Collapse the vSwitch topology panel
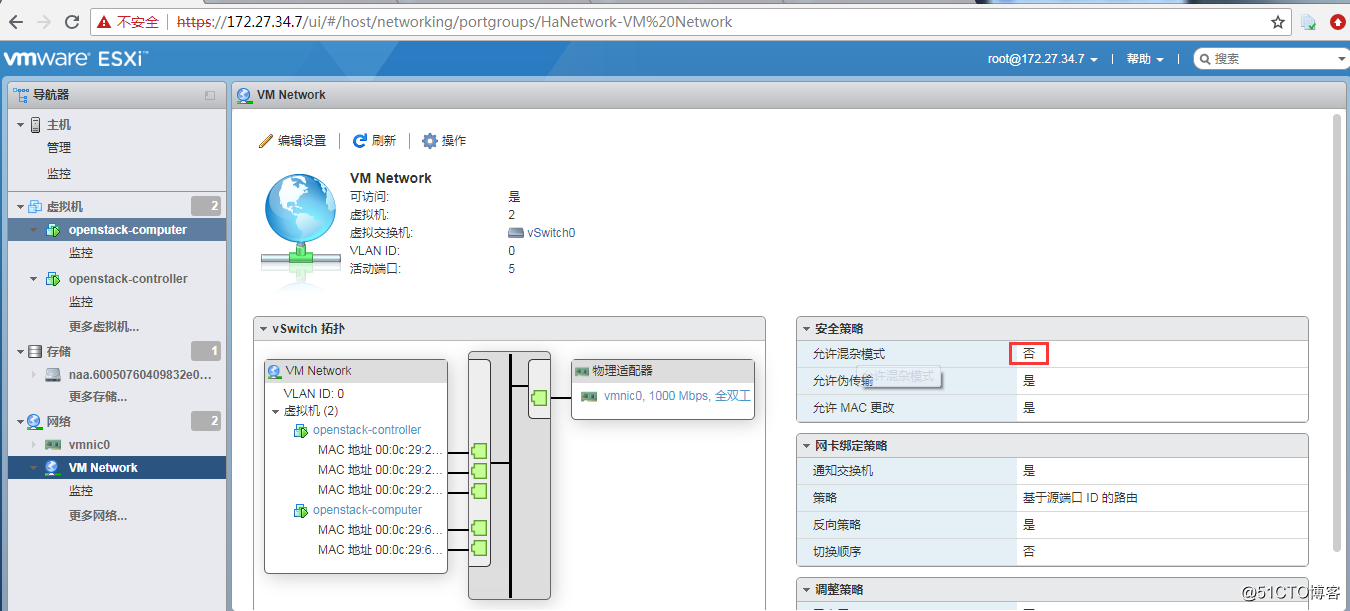The width and height of the screenshot is (1350, 611). [x=264, y=329]
